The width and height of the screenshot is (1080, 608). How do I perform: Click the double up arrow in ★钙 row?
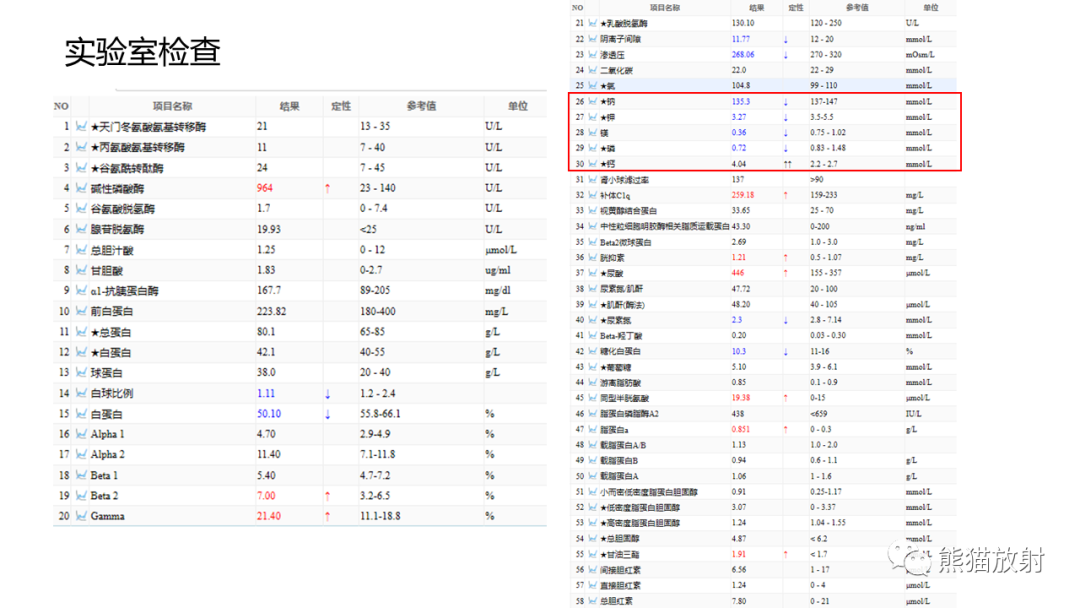coord(787,164)
